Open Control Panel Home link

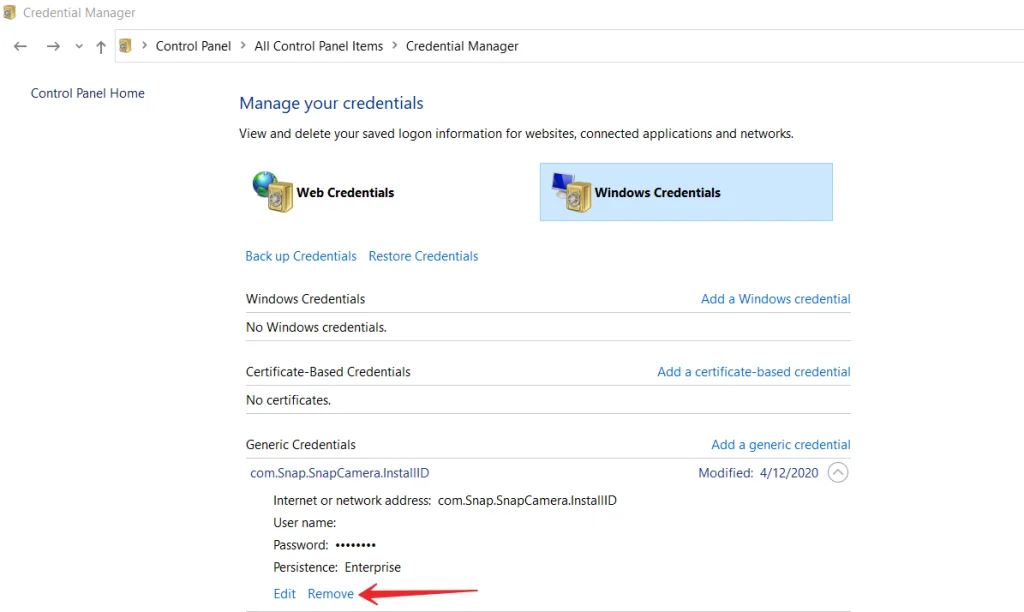pyautogui.click(x=88, y=93)
